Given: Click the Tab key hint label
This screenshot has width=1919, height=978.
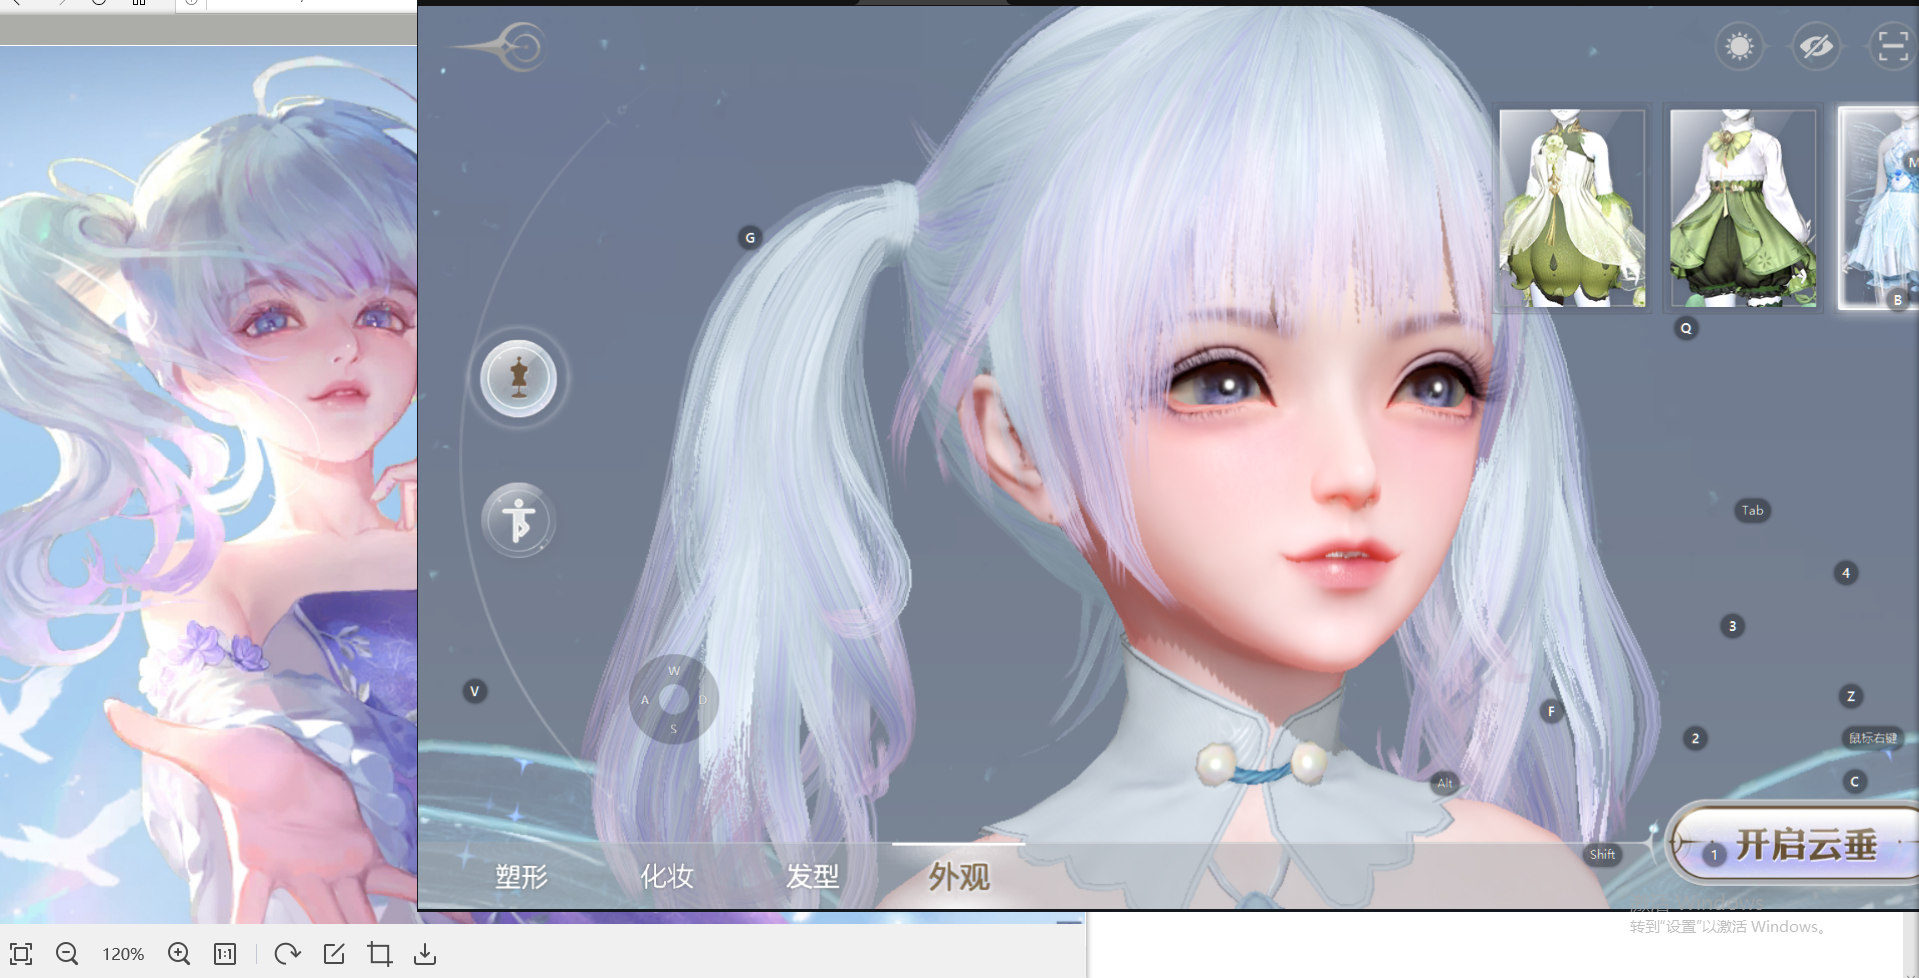Looking at the screenshot, I should (x=1752, y=510).
